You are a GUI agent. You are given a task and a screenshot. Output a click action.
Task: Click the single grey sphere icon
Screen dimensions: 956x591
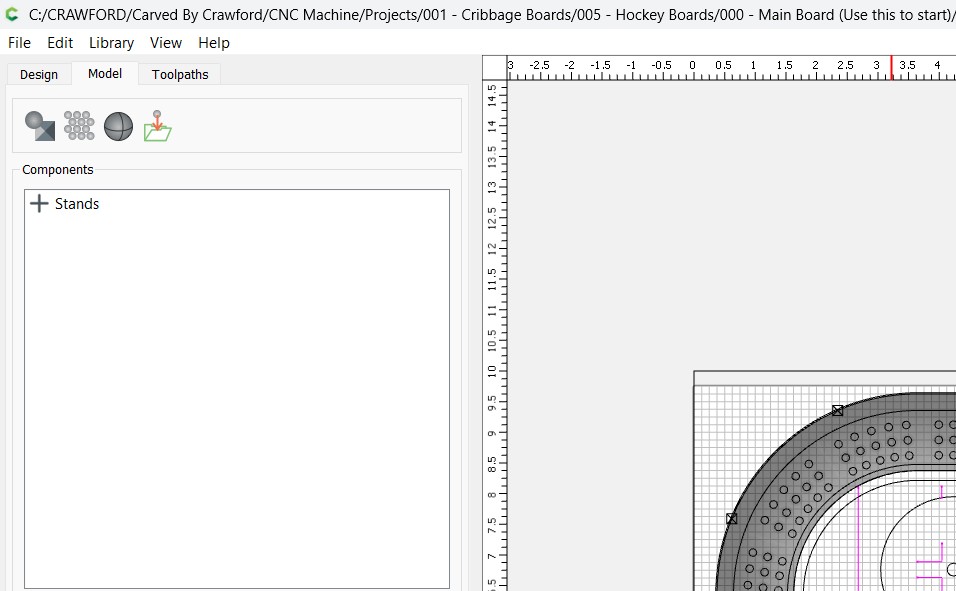point(118,126)
